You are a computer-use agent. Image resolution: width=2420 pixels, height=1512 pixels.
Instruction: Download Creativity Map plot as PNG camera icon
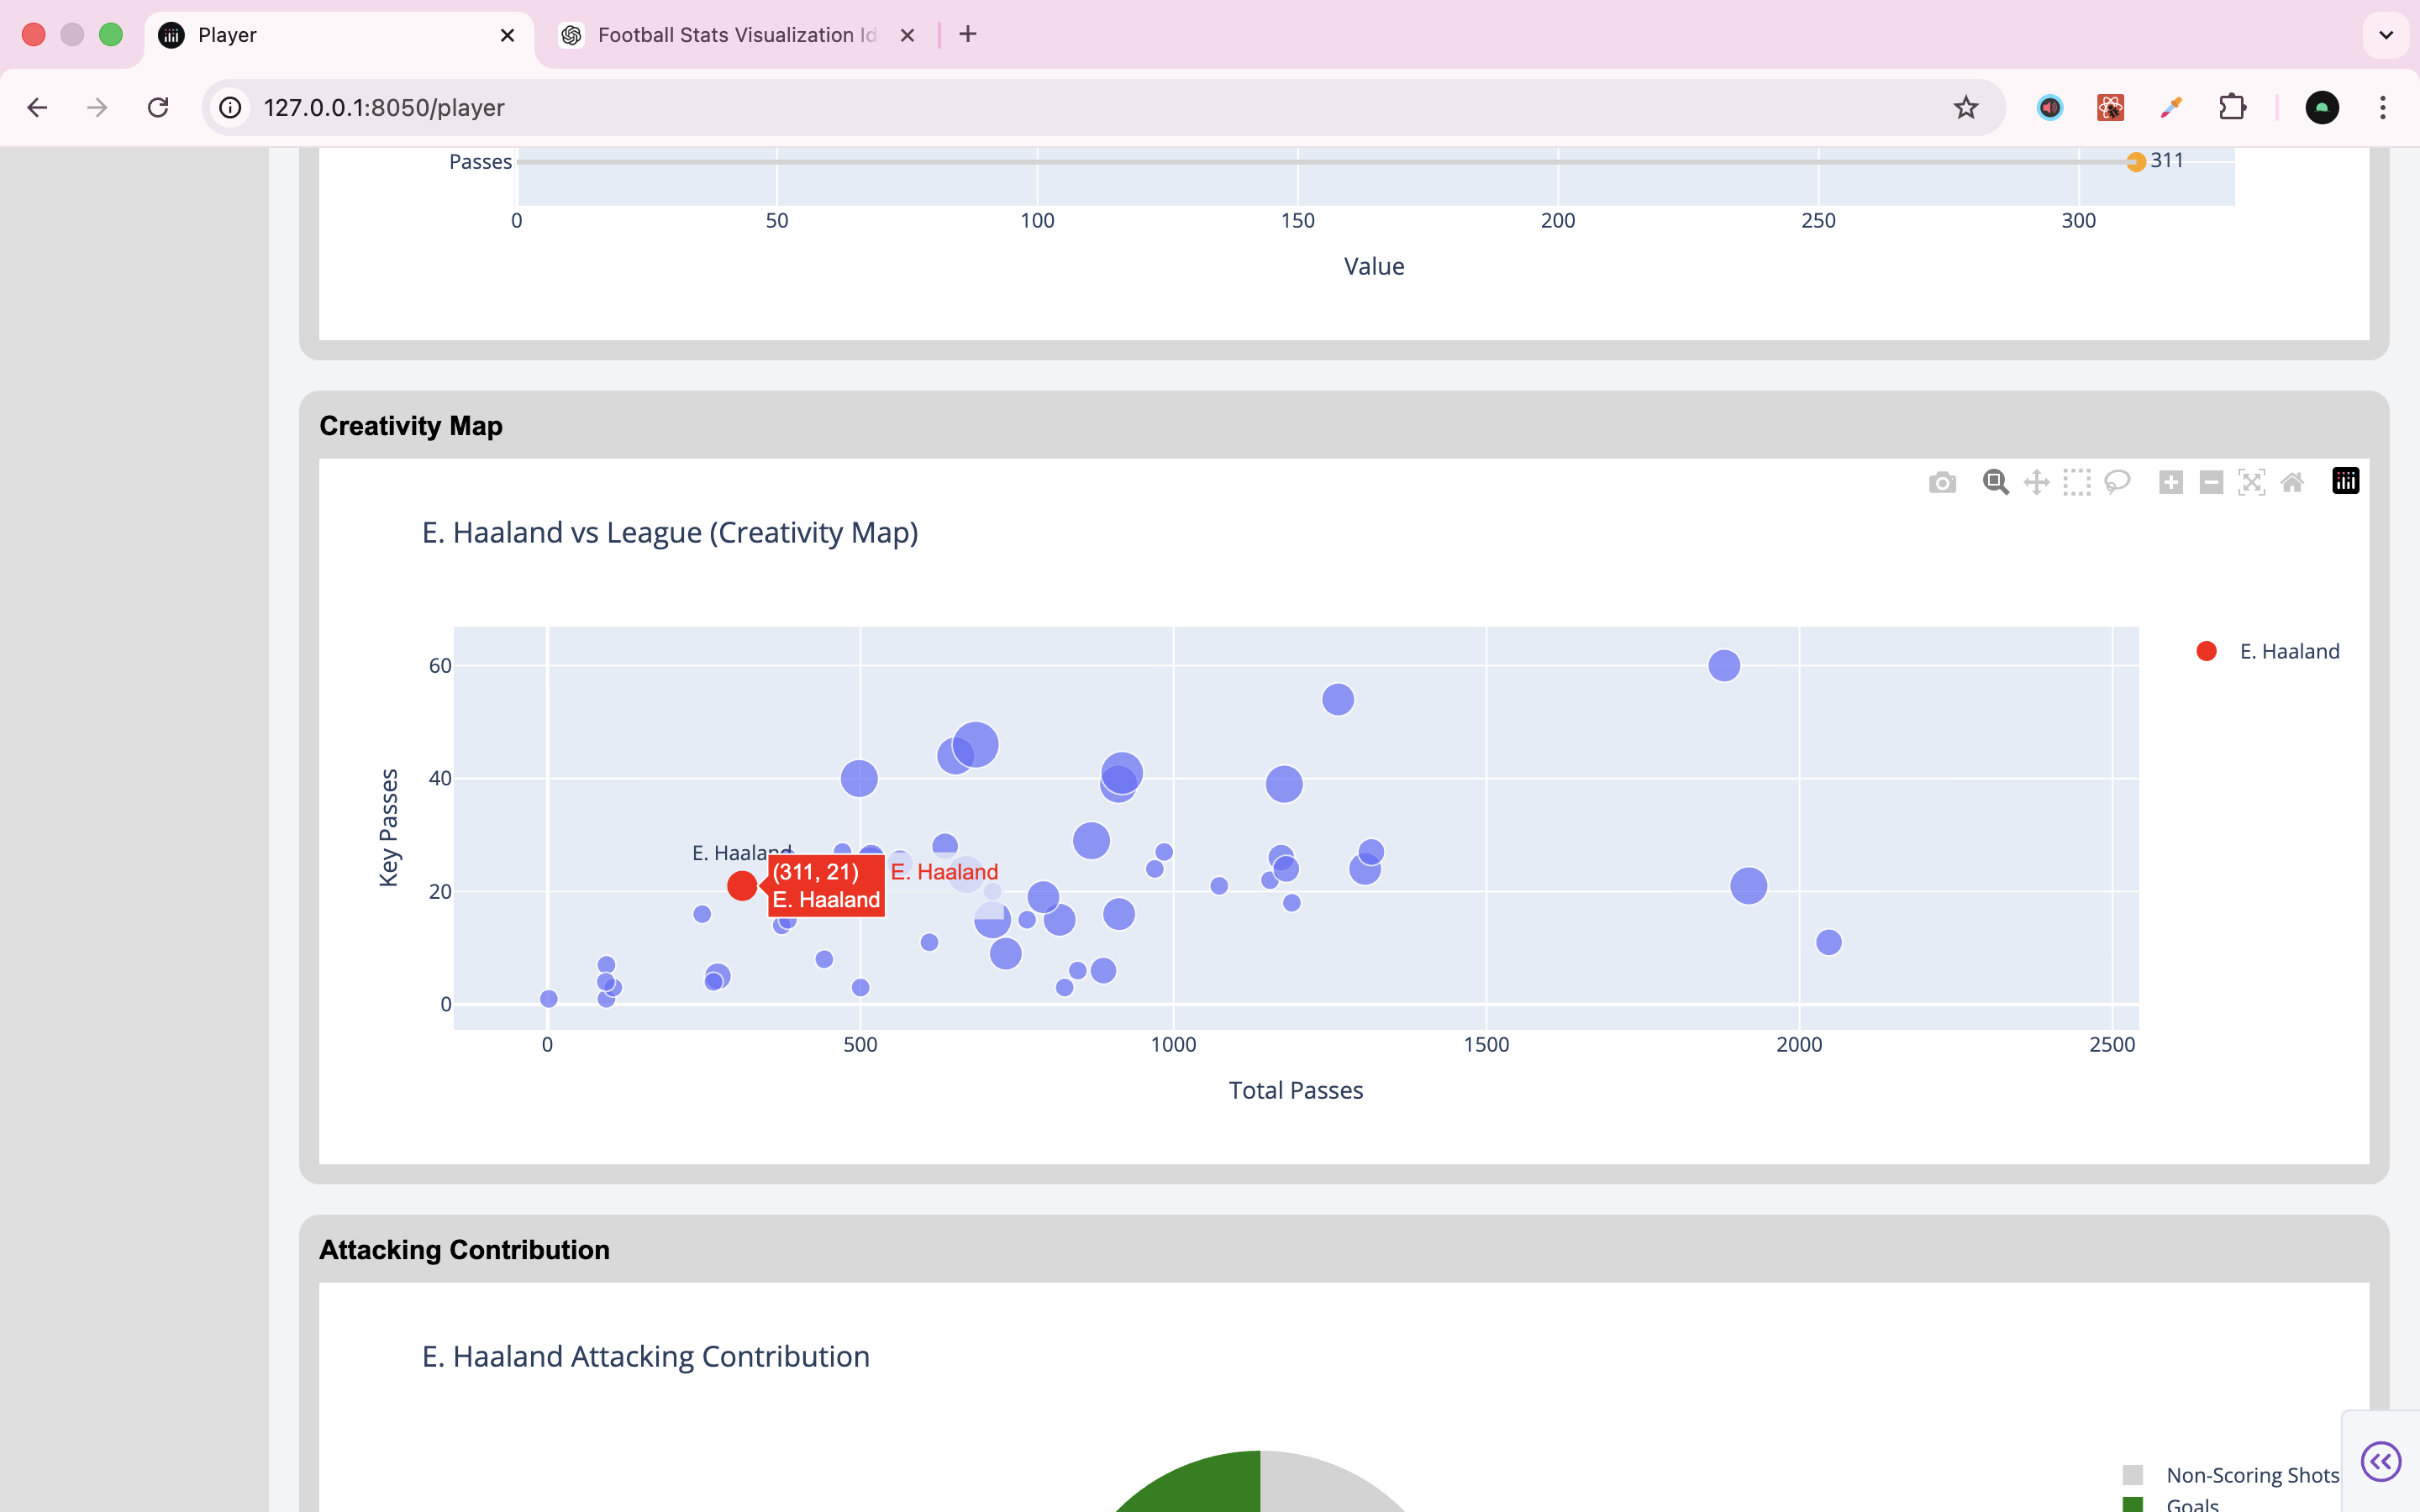[x=1942, y=483]
